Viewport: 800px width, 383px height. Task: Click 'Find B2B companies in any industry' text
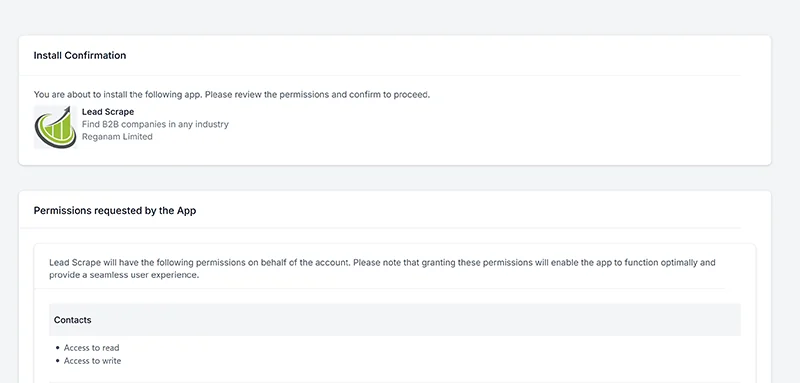tap(155, 124)
